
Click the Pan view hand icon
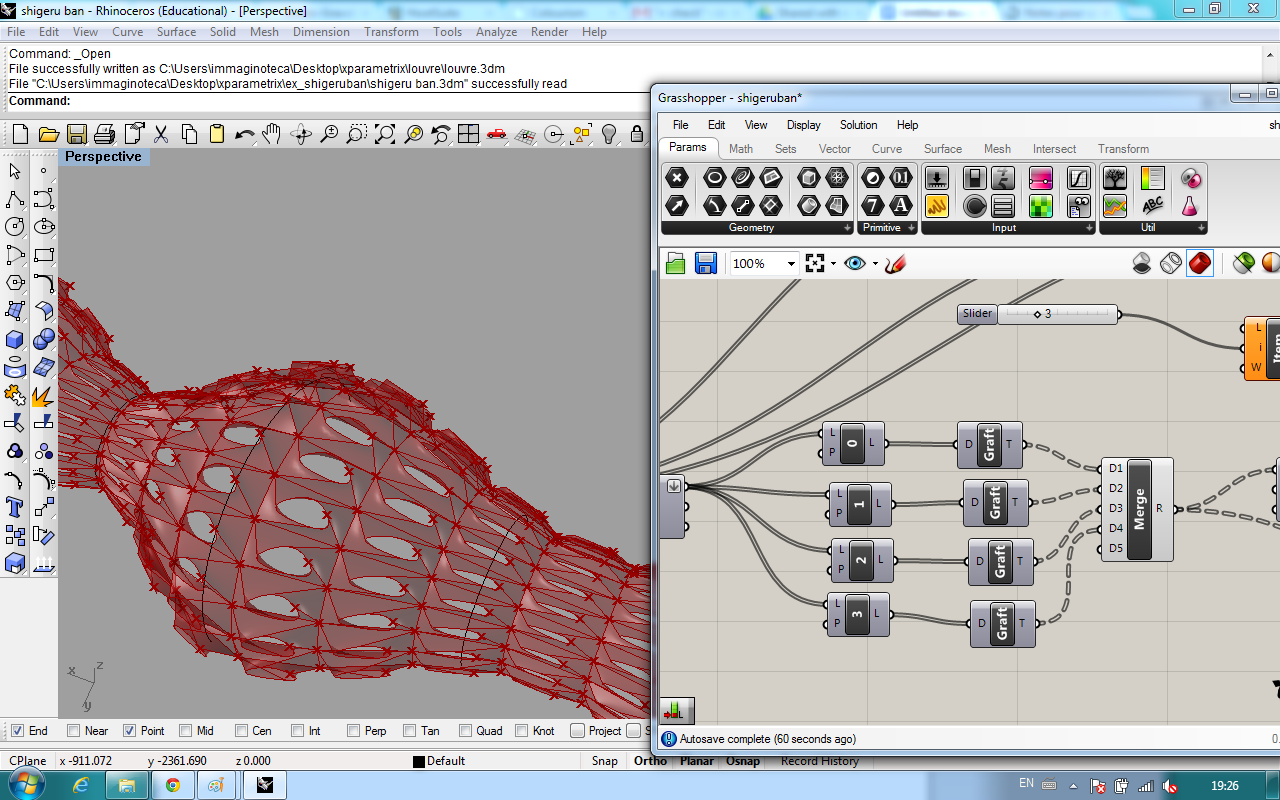pos(272,134)
